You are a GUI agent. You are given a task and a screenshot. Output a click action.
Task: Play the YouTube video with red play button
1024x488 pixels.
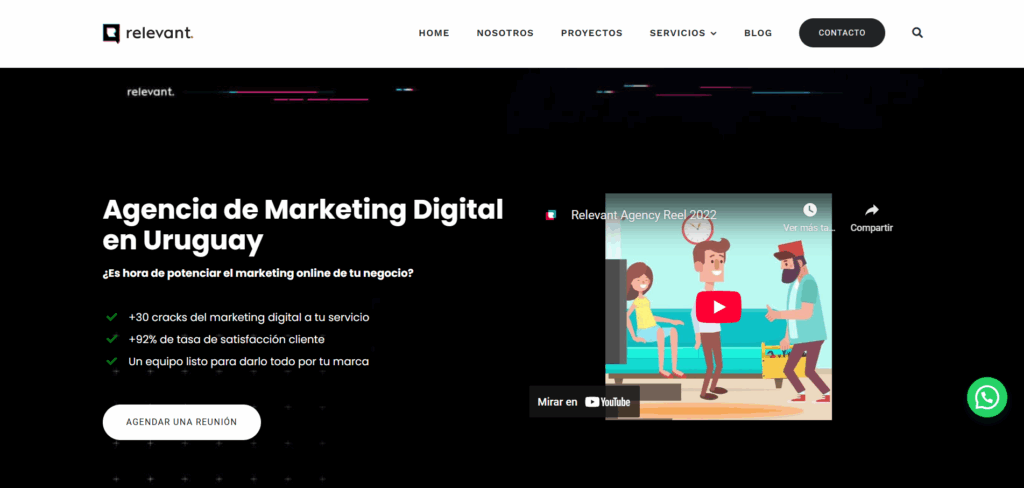[718, 307]
